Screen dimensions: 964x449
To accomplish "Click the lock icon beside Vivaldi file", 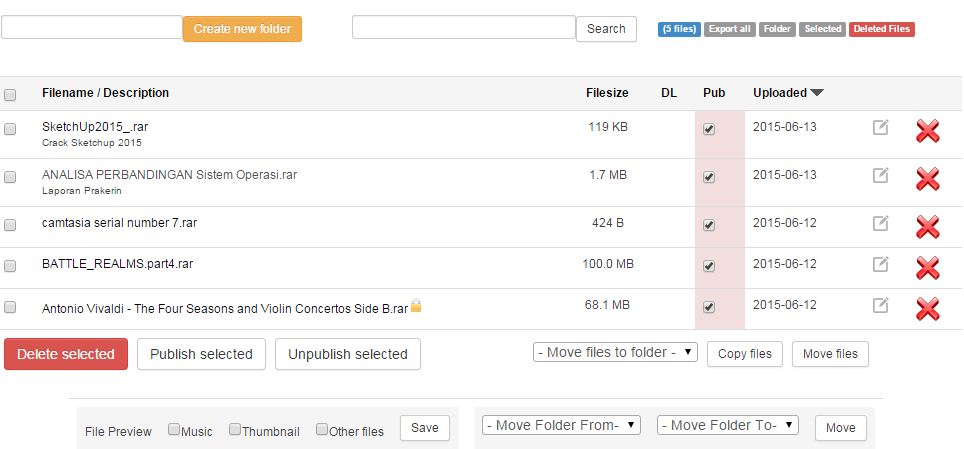I will [416, 306].
